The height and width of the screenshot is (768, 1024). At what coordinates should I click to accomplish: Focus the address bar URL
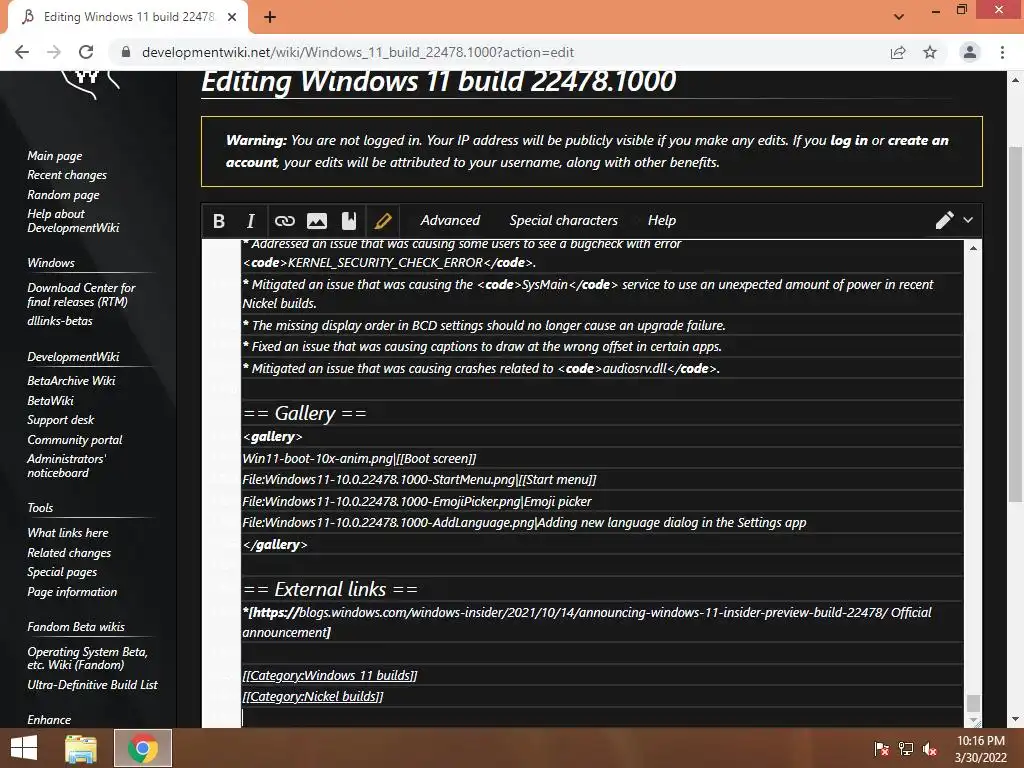357,52
